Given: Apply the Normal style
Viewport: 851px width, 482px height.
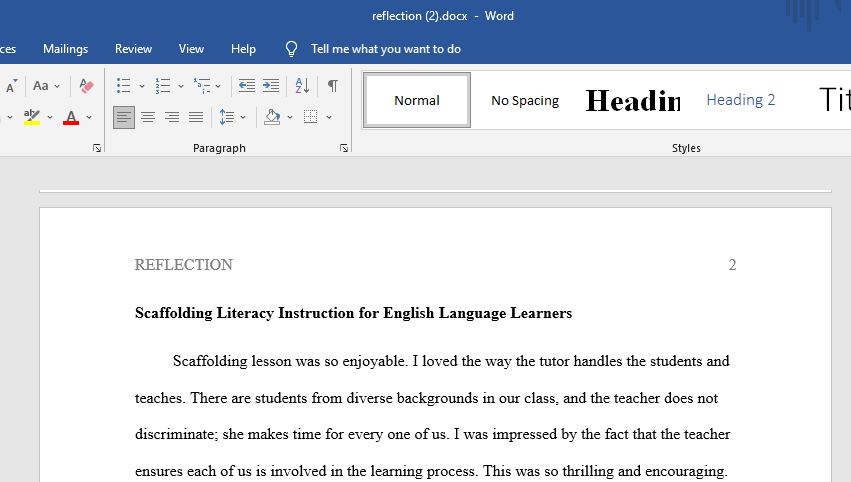Looking at the screenshot, I should tap(417, 100).
